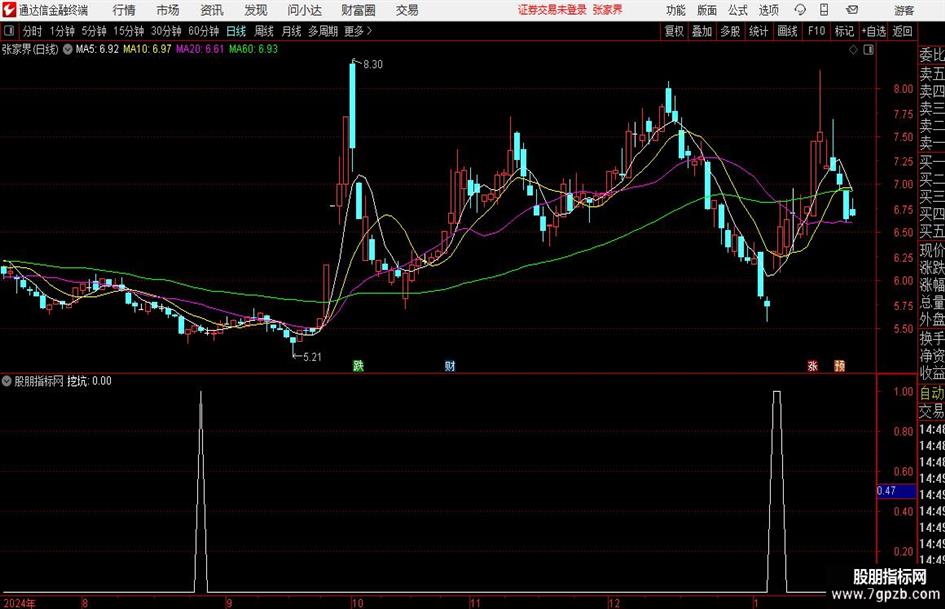The height and width of the screenshot is (609, 945).
Task: Click the 多股 toolbar button
Action: (730, 31)
